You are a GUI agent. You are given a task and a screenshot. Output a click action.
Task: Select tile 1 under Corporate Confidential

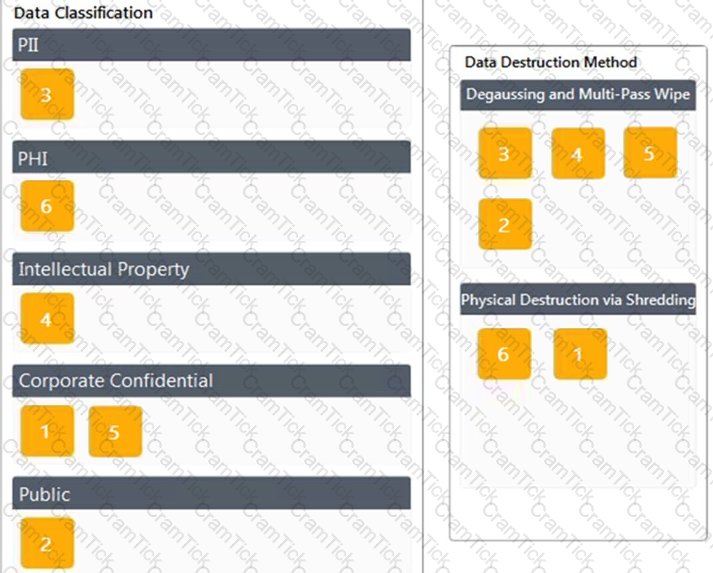47,431
